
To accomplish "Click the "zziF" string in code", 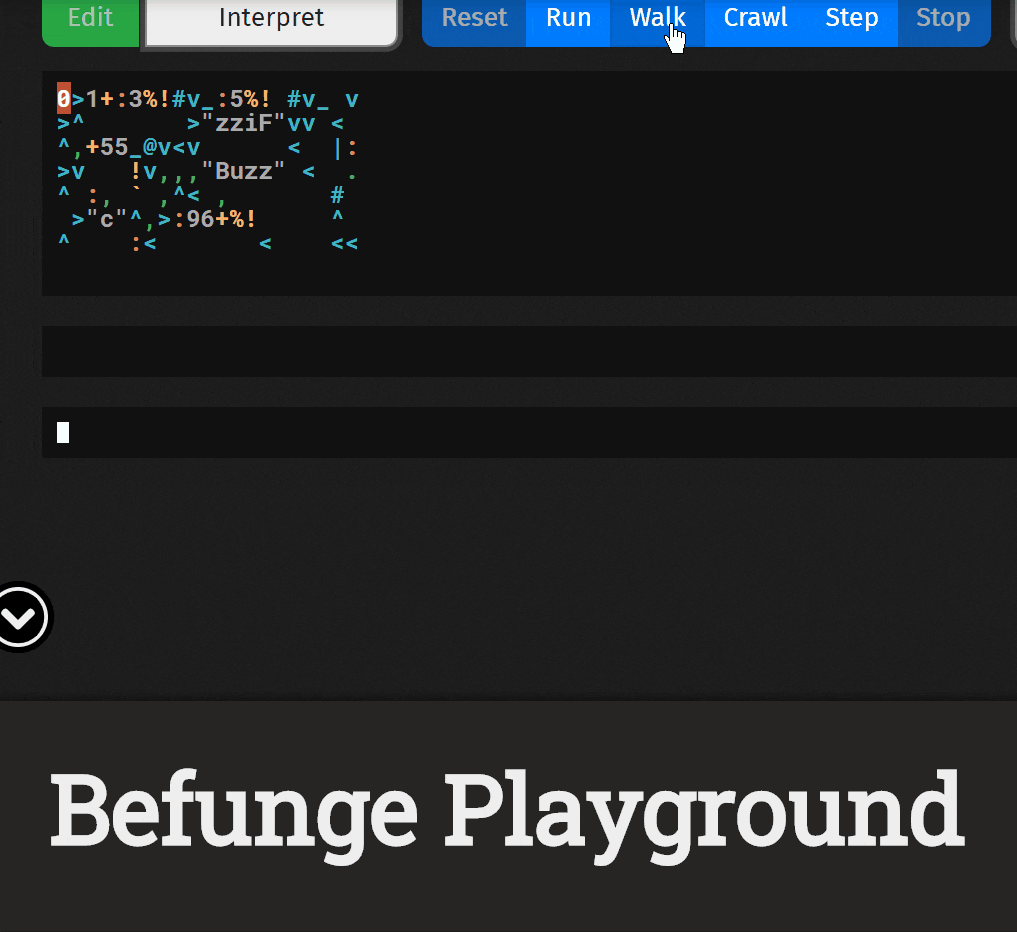I will (x=243, y=123).
